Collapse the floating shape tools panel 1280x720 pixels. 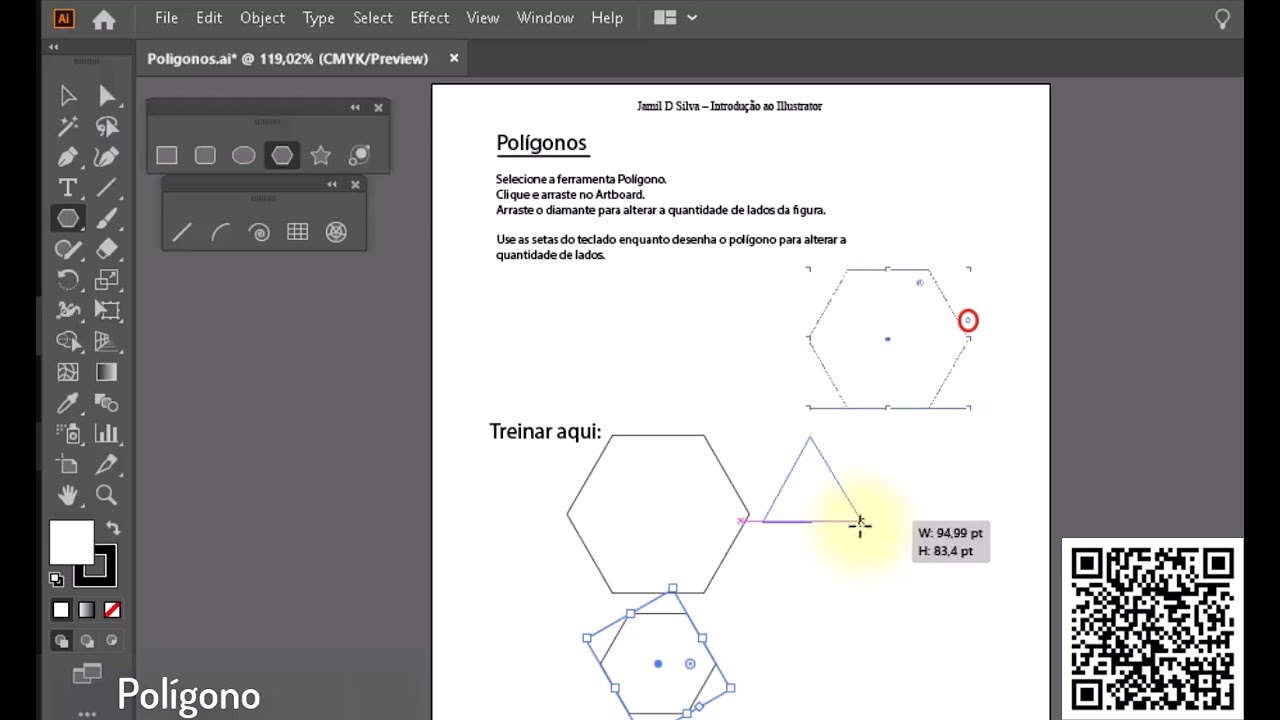(355, 107)
